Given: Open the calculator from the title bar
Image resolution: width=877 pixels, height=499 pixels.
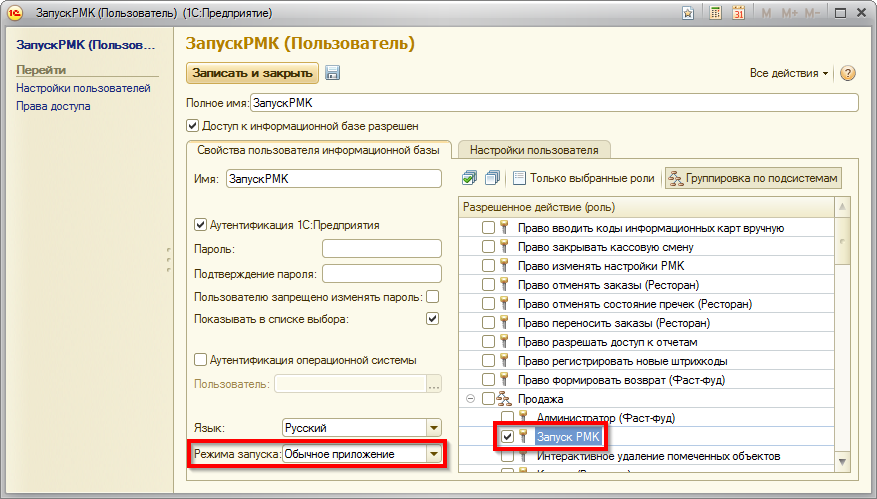Looking at the screenshot, I should click(716, 14).
